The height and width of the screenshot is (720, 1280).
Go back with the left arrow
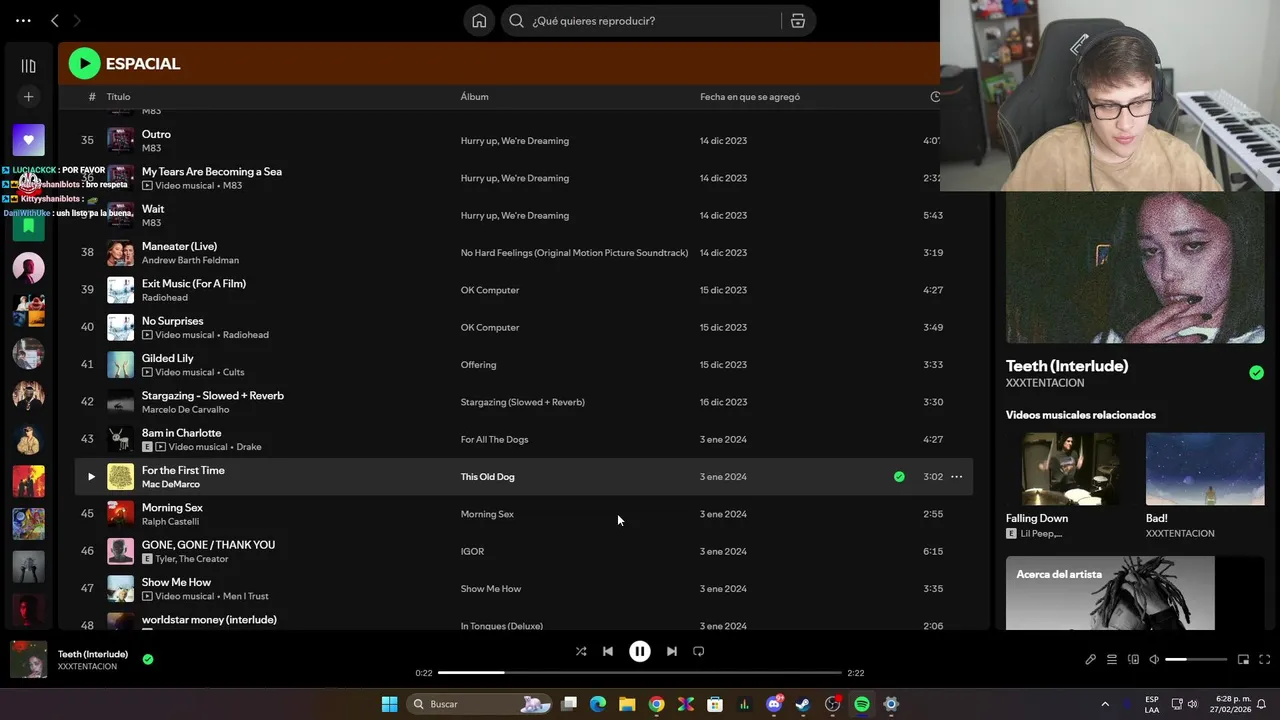tap(55, 21)
